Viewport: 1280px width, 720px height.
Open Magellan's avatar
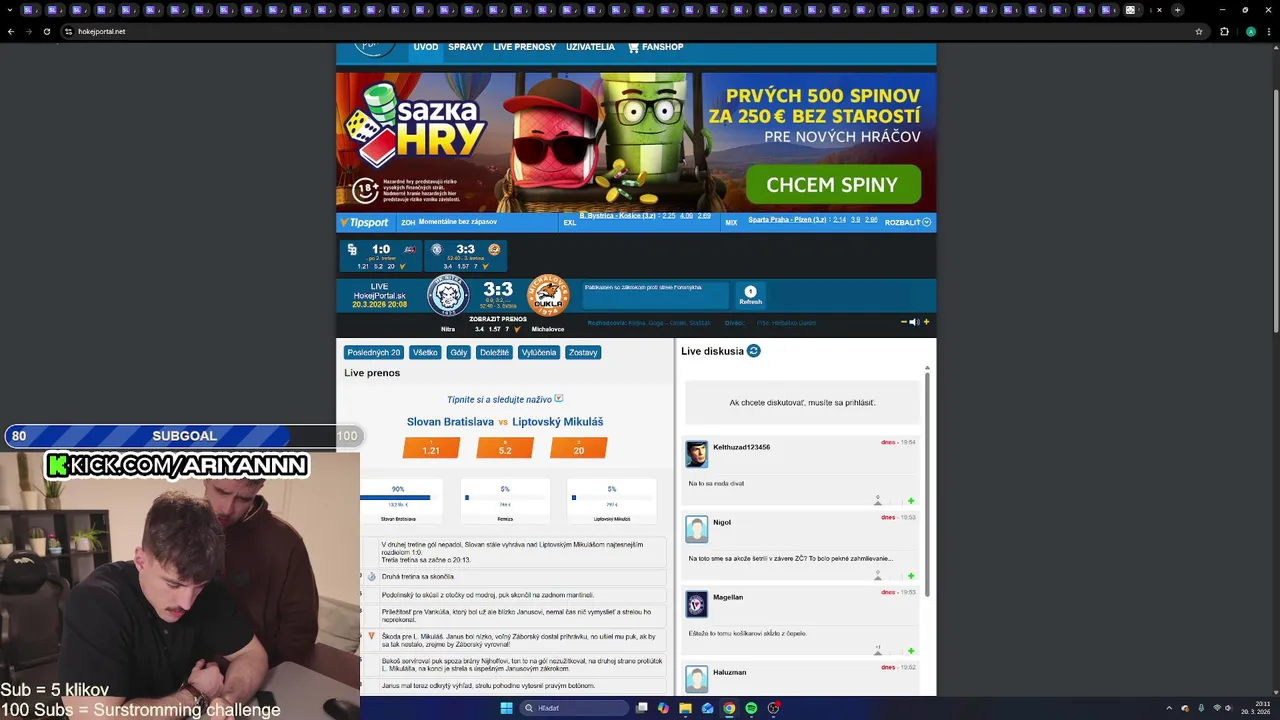[696, 604]
